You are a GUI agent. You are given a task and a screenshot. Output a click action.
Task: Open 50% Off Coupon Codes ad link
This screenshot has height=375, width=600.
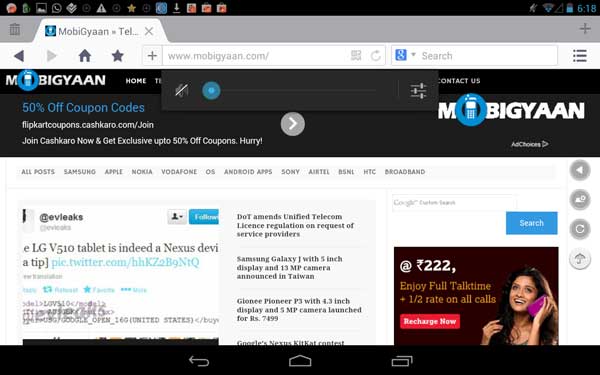click(x=83, y=108)
